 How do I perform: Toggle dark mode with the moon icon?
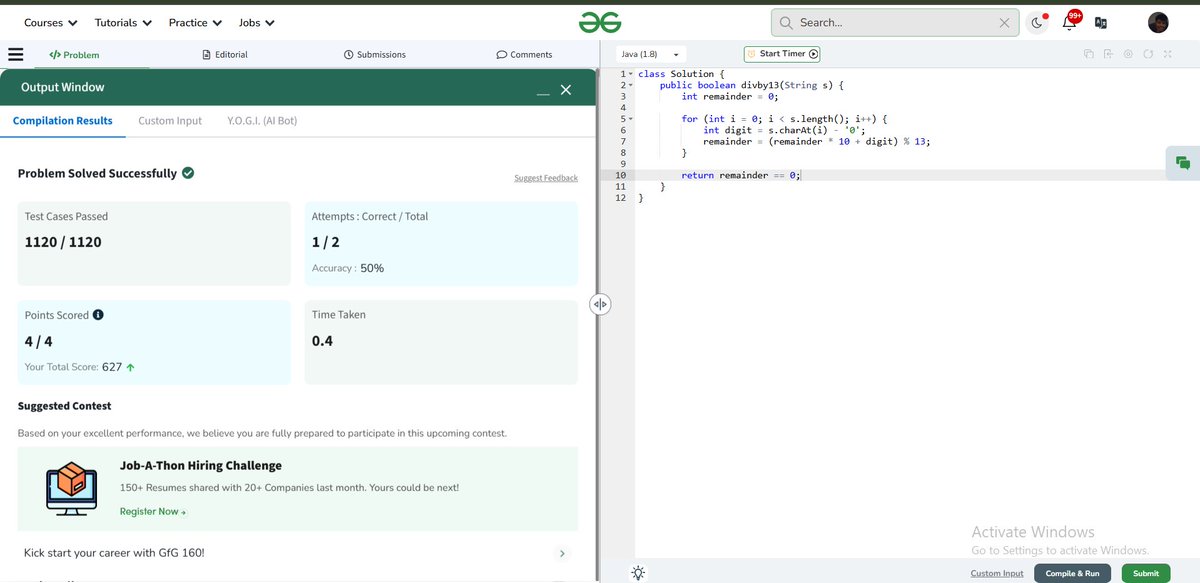tap(1037, 22)
